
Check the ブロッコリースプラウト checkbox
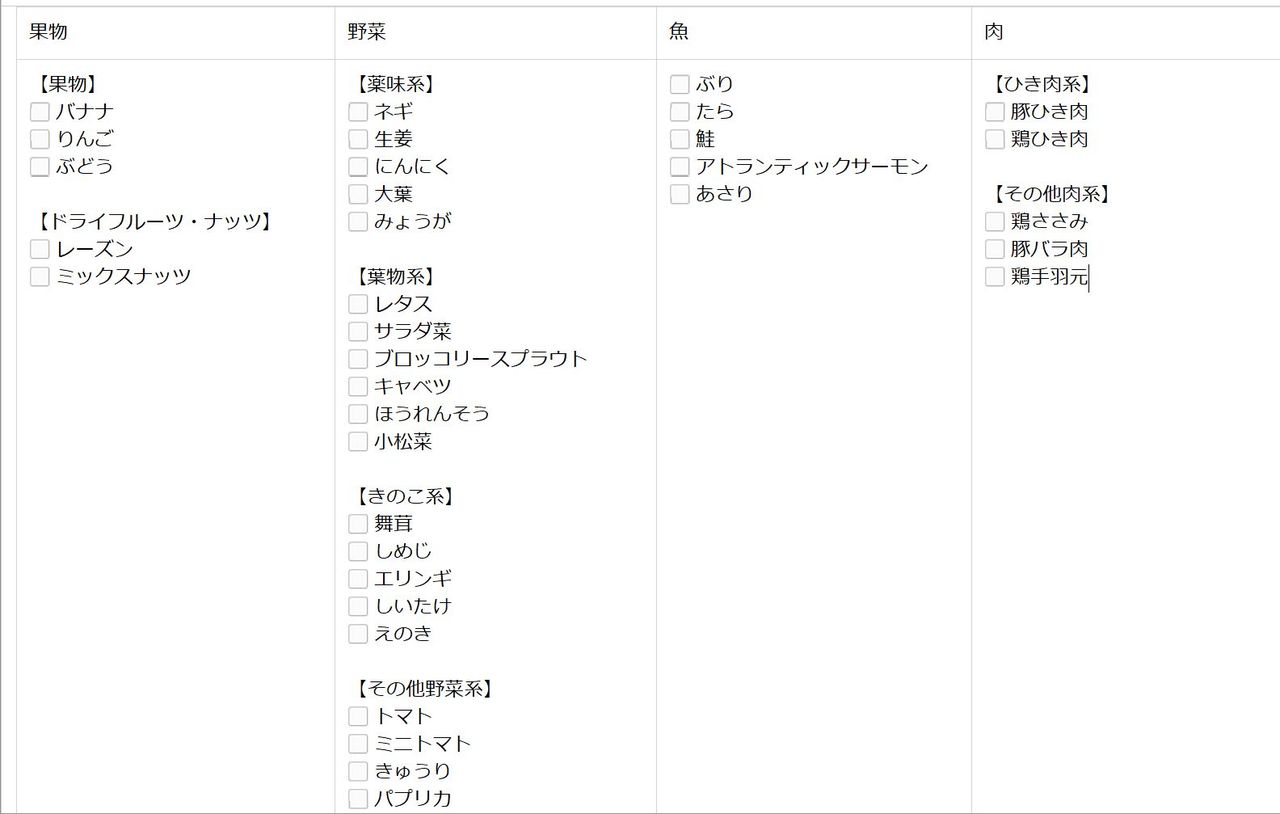(358, 359)
